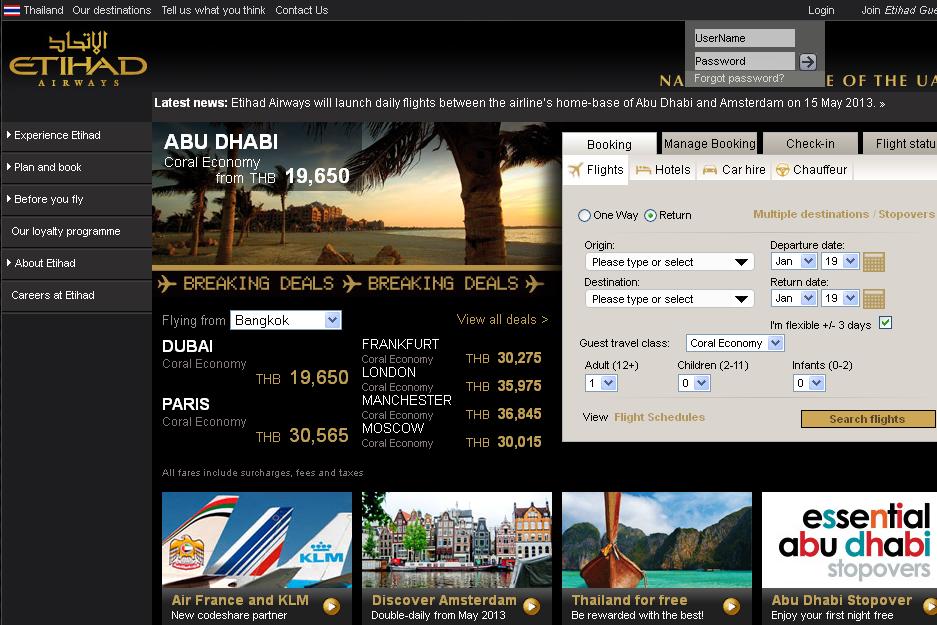Open Our destinations in top bar

(112, 10)
